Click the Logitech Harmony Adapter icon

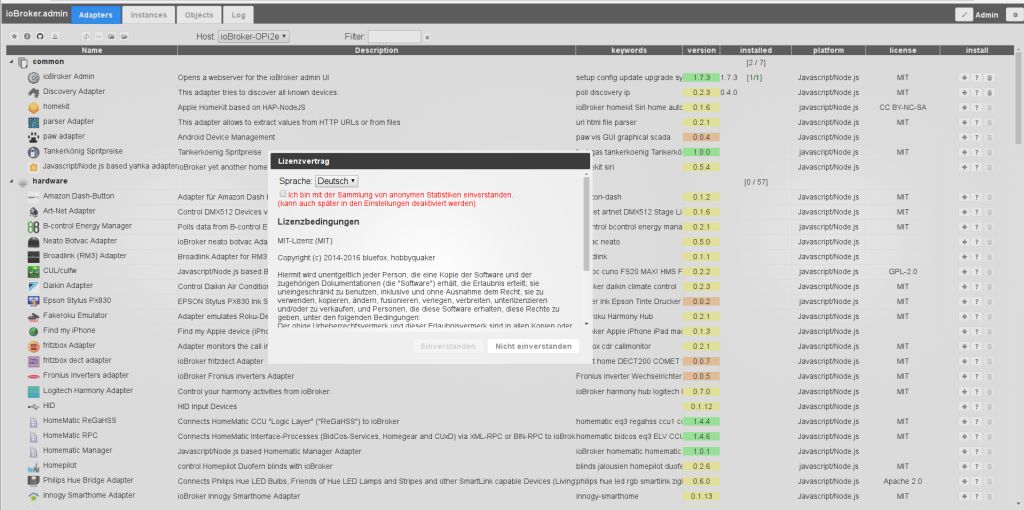click(x=33, y=391)
